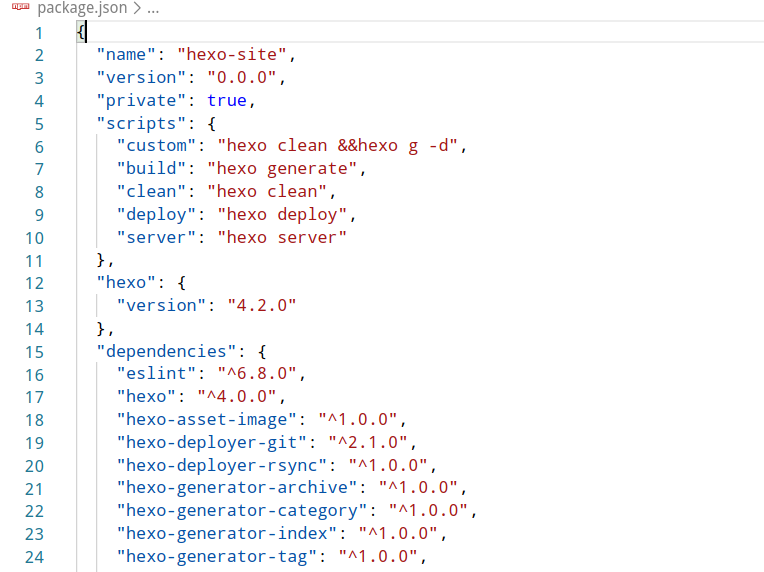This screenshot has width=764, height=572.
Task: Click line number 12 in gutter
Action: (x=35, y=284)
